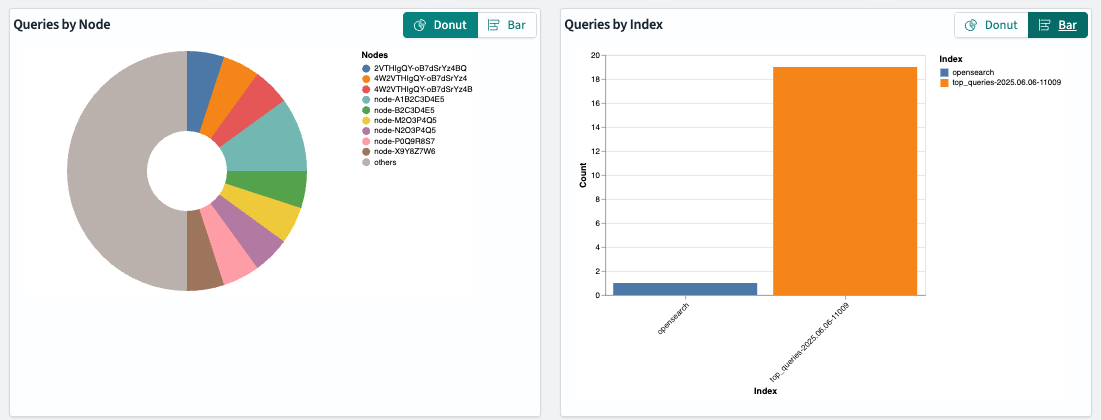This screenshot has width=1101, height=420.
Task: Click the pink node-P0Q9R8S7 legend swatch
Action: (x=366, y=141)
